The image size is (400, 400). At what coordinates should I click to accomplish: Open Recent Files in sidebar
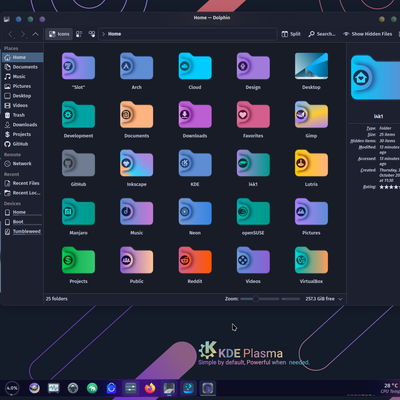[x=23, y=183]
